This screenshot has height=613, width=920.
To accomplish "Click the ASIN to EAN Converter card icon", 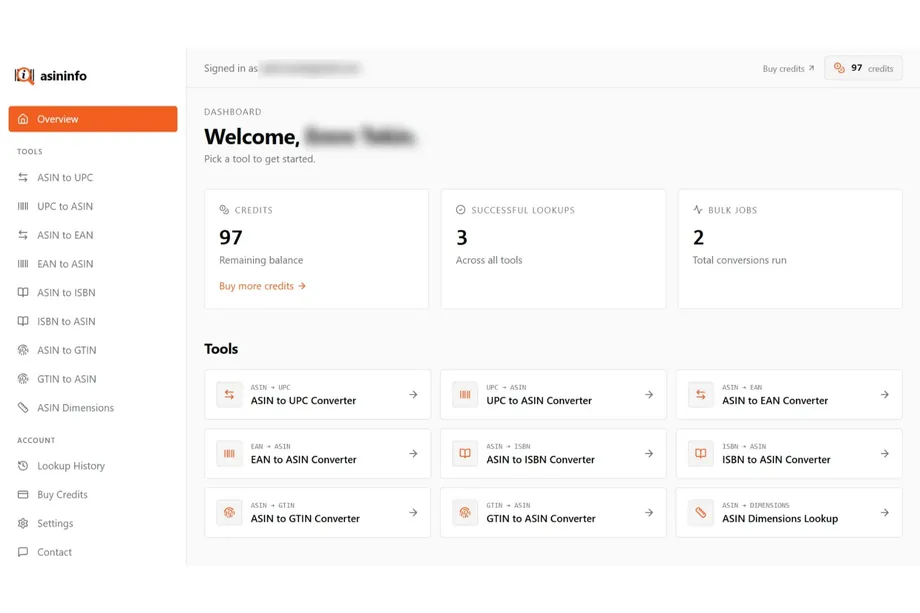I will coord(701,395).
